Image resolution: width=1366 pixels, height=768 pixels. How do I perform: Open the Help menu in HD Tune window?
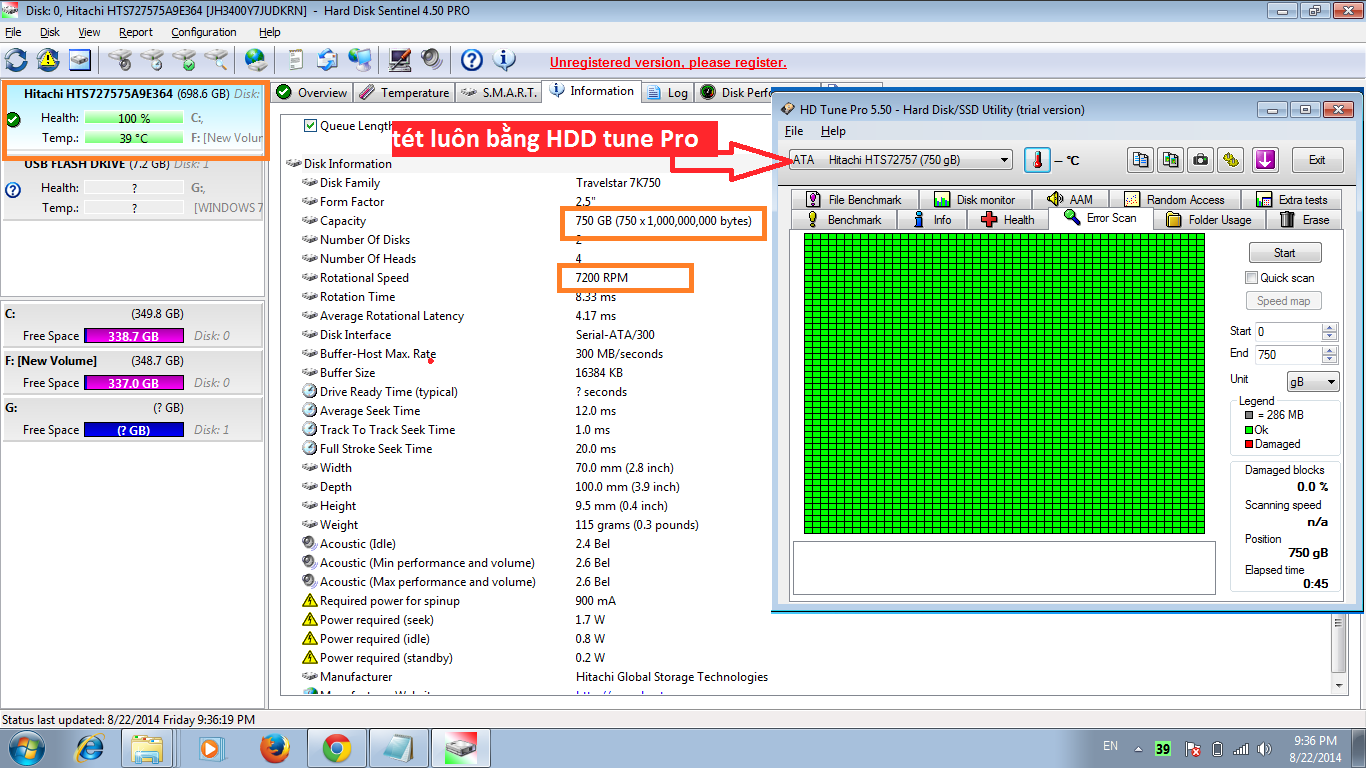[833, 131]
